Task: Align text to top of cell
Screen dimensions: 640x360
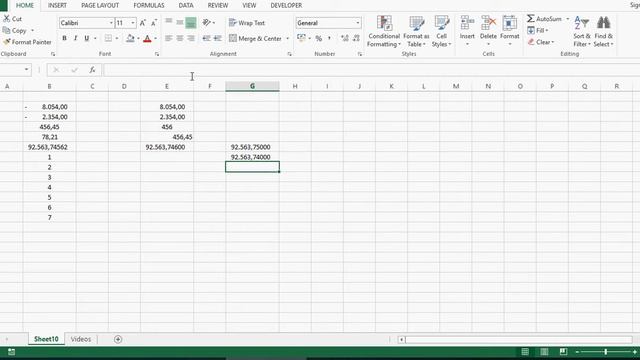Action: tap(169, 22)
